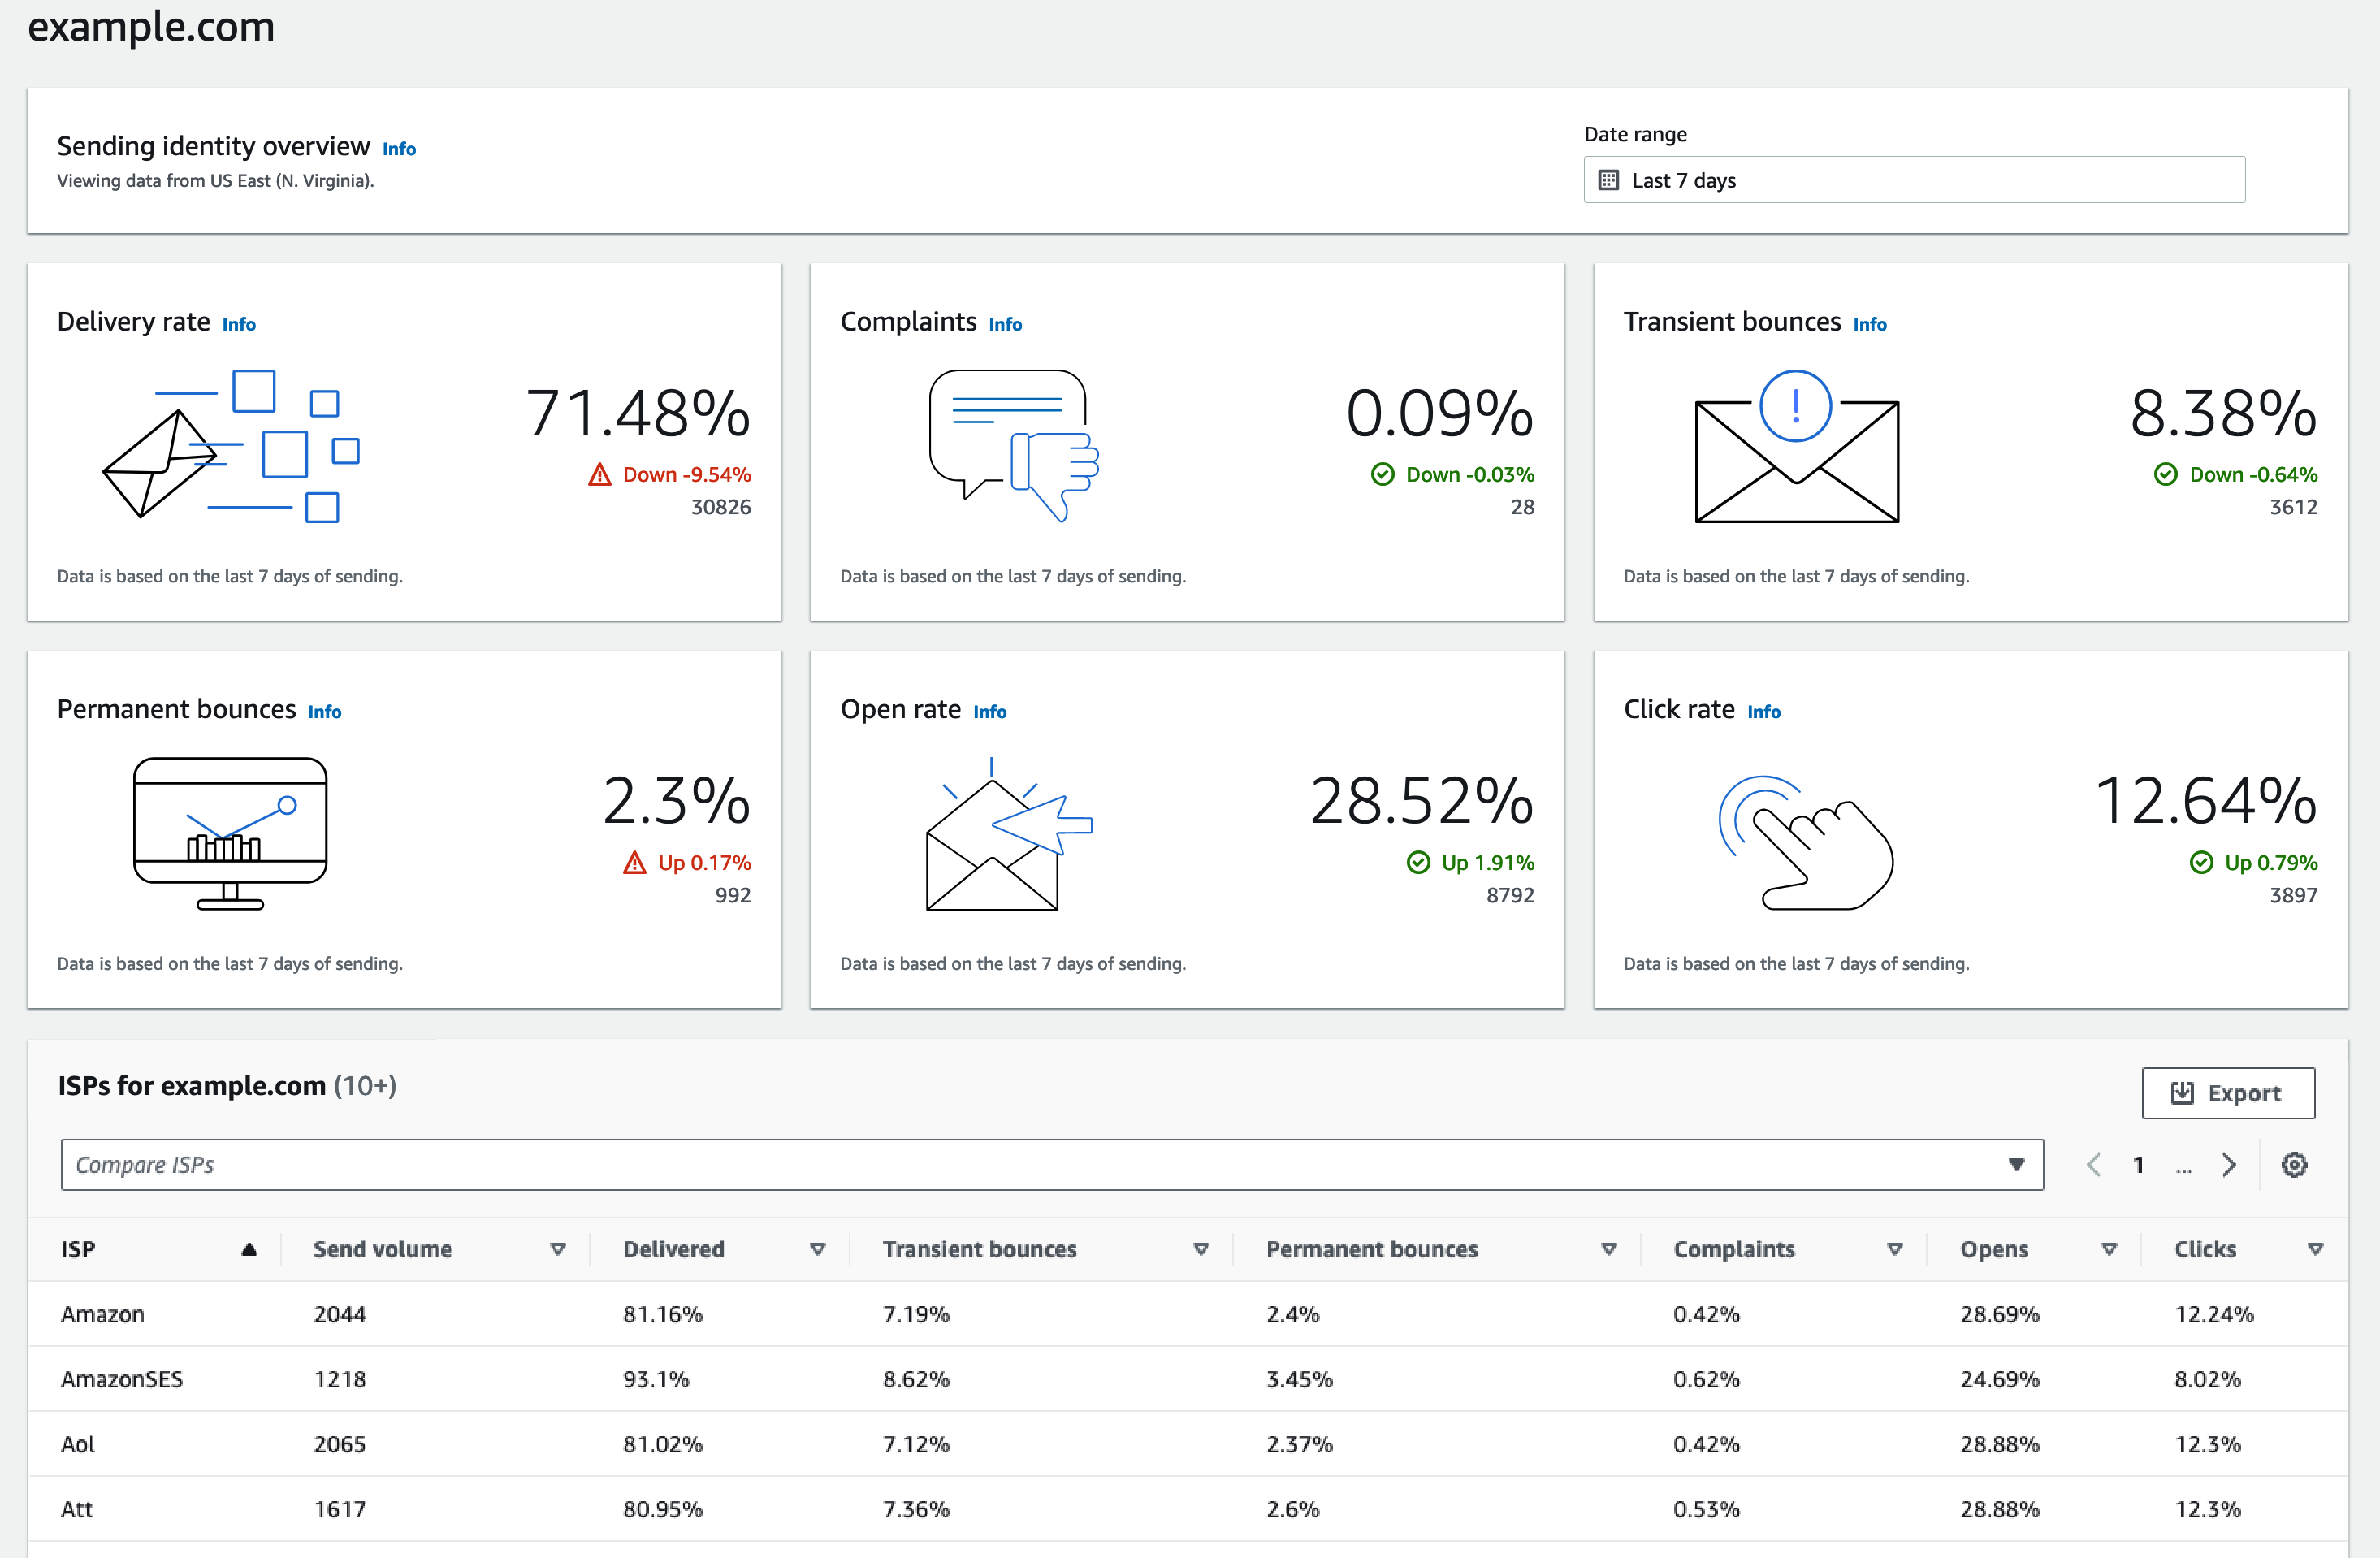The image size is (2380, 1558).
Task: Click the table settings gear icon
Action: (x=2295, y=1164)
